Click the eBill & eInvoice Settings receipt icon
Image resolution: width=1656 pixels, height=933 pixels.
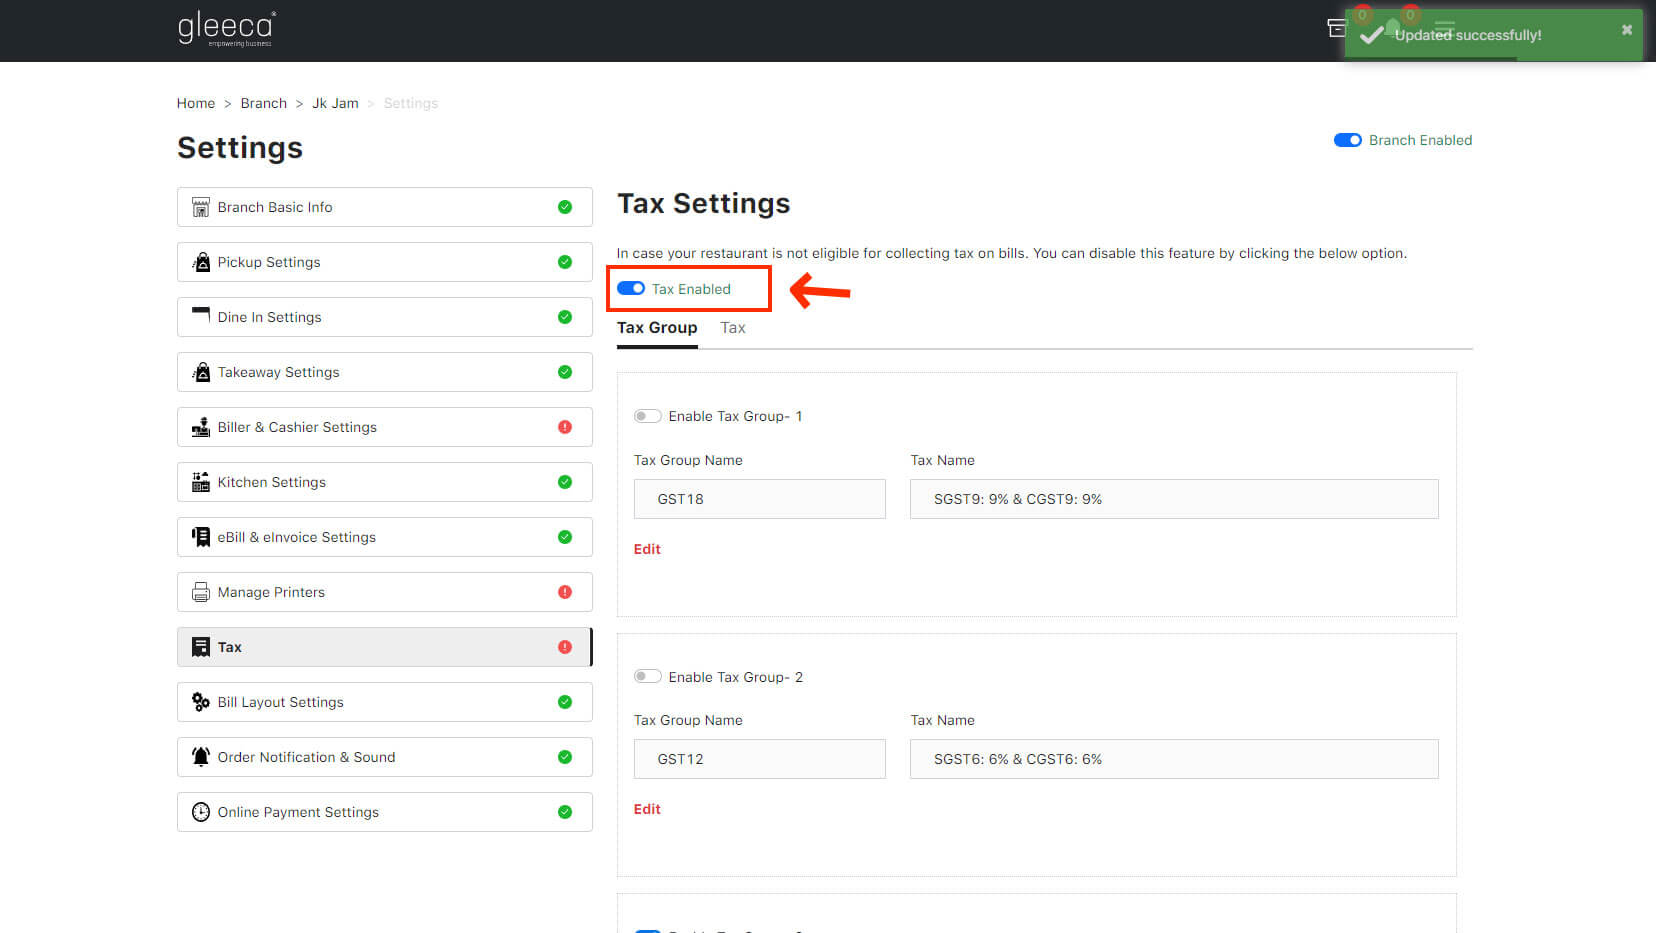tap(200, 537)
